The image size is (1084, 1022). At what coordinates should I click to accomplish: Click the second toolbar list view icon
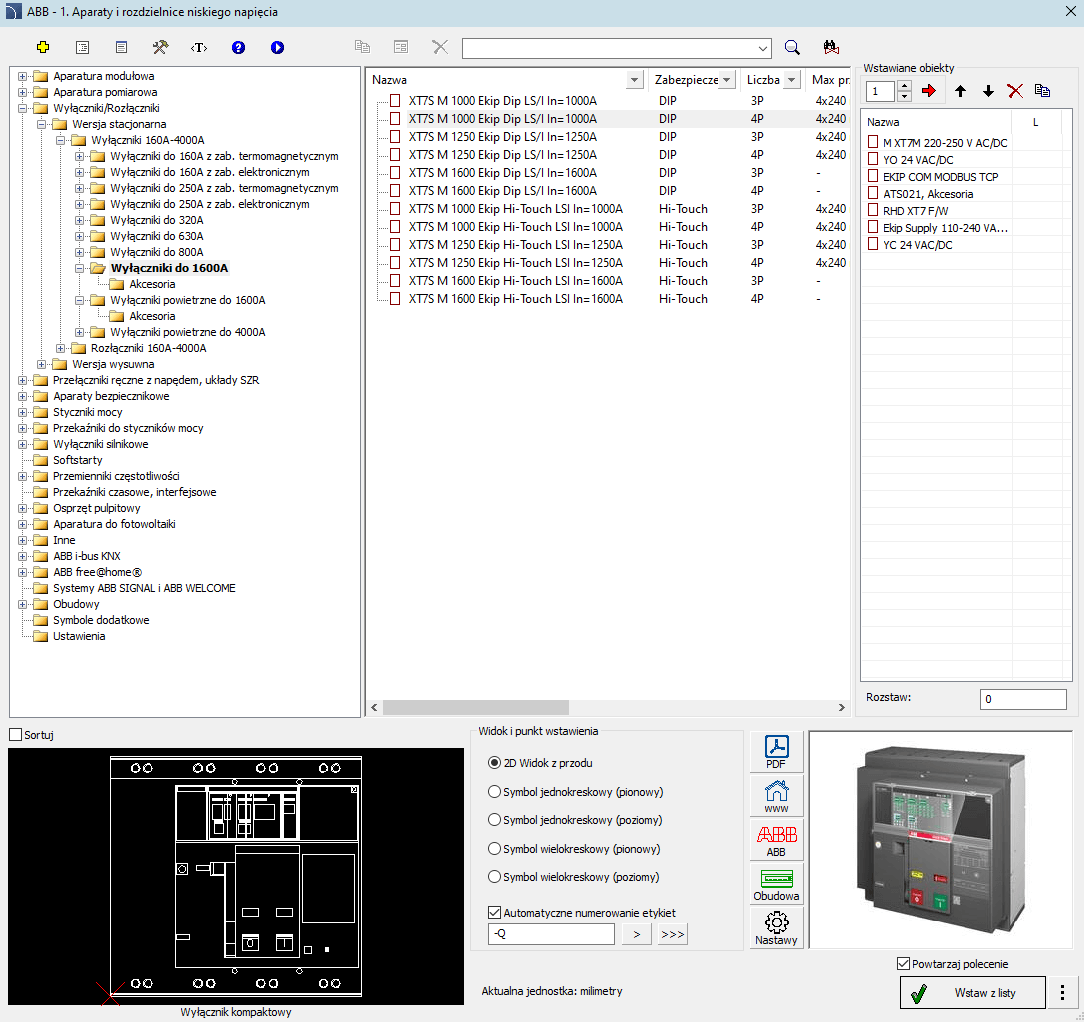click(82, 47)
